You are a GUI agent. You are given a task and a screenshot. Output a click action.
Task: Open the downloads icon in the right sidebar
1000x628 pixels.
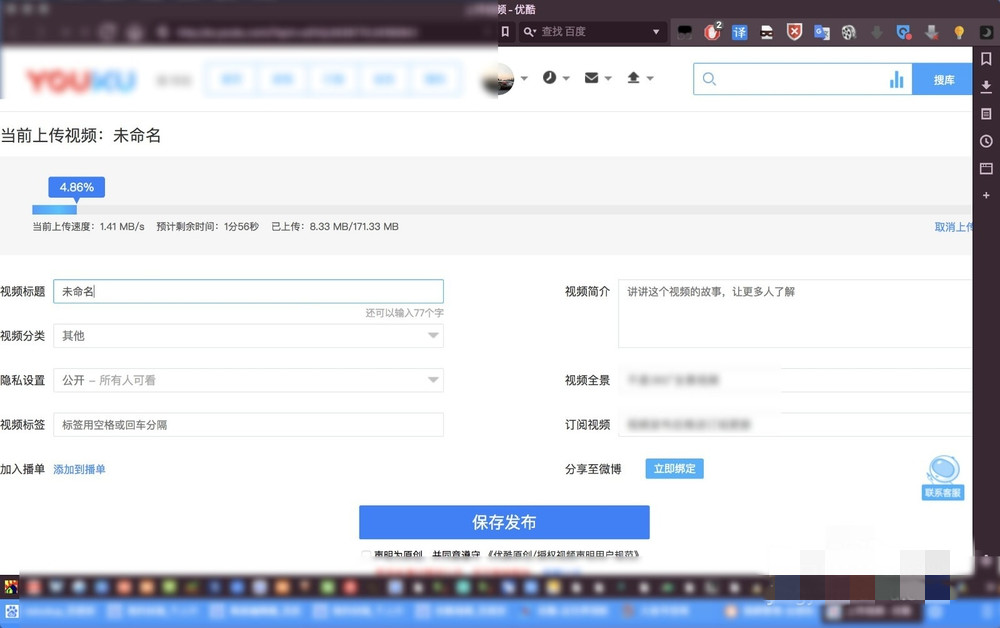pos(987,87)
